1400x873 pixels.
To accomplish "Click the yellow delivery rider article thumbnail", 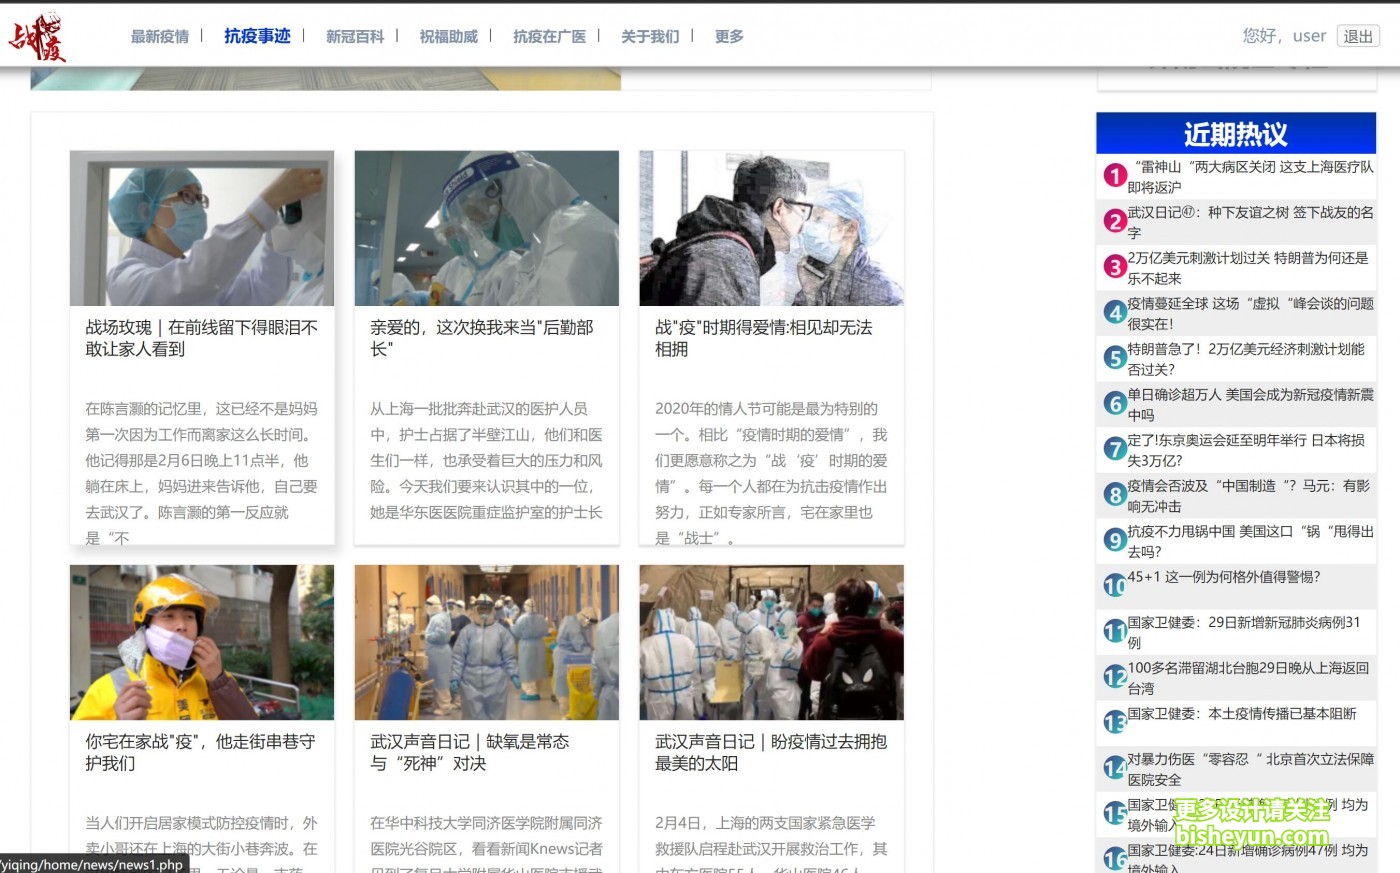I will (200, 642).
